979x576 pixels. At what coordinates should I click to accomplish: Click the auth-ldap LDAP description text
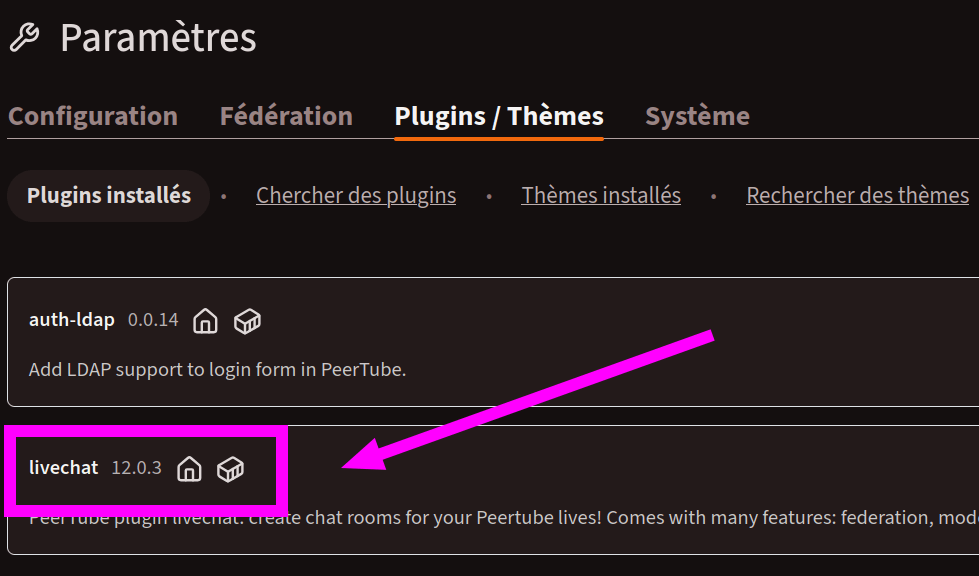pos(217,369)
